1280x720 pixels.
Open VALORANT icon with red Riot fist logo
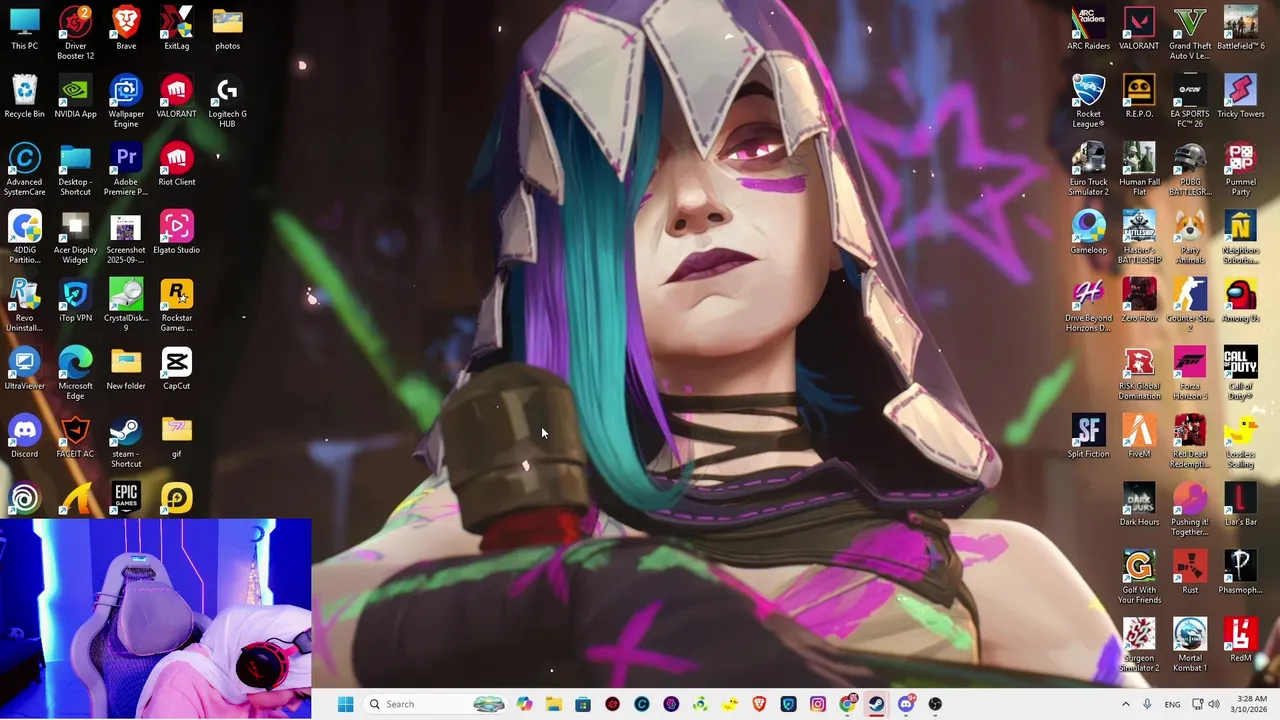[x=177, y=97]
